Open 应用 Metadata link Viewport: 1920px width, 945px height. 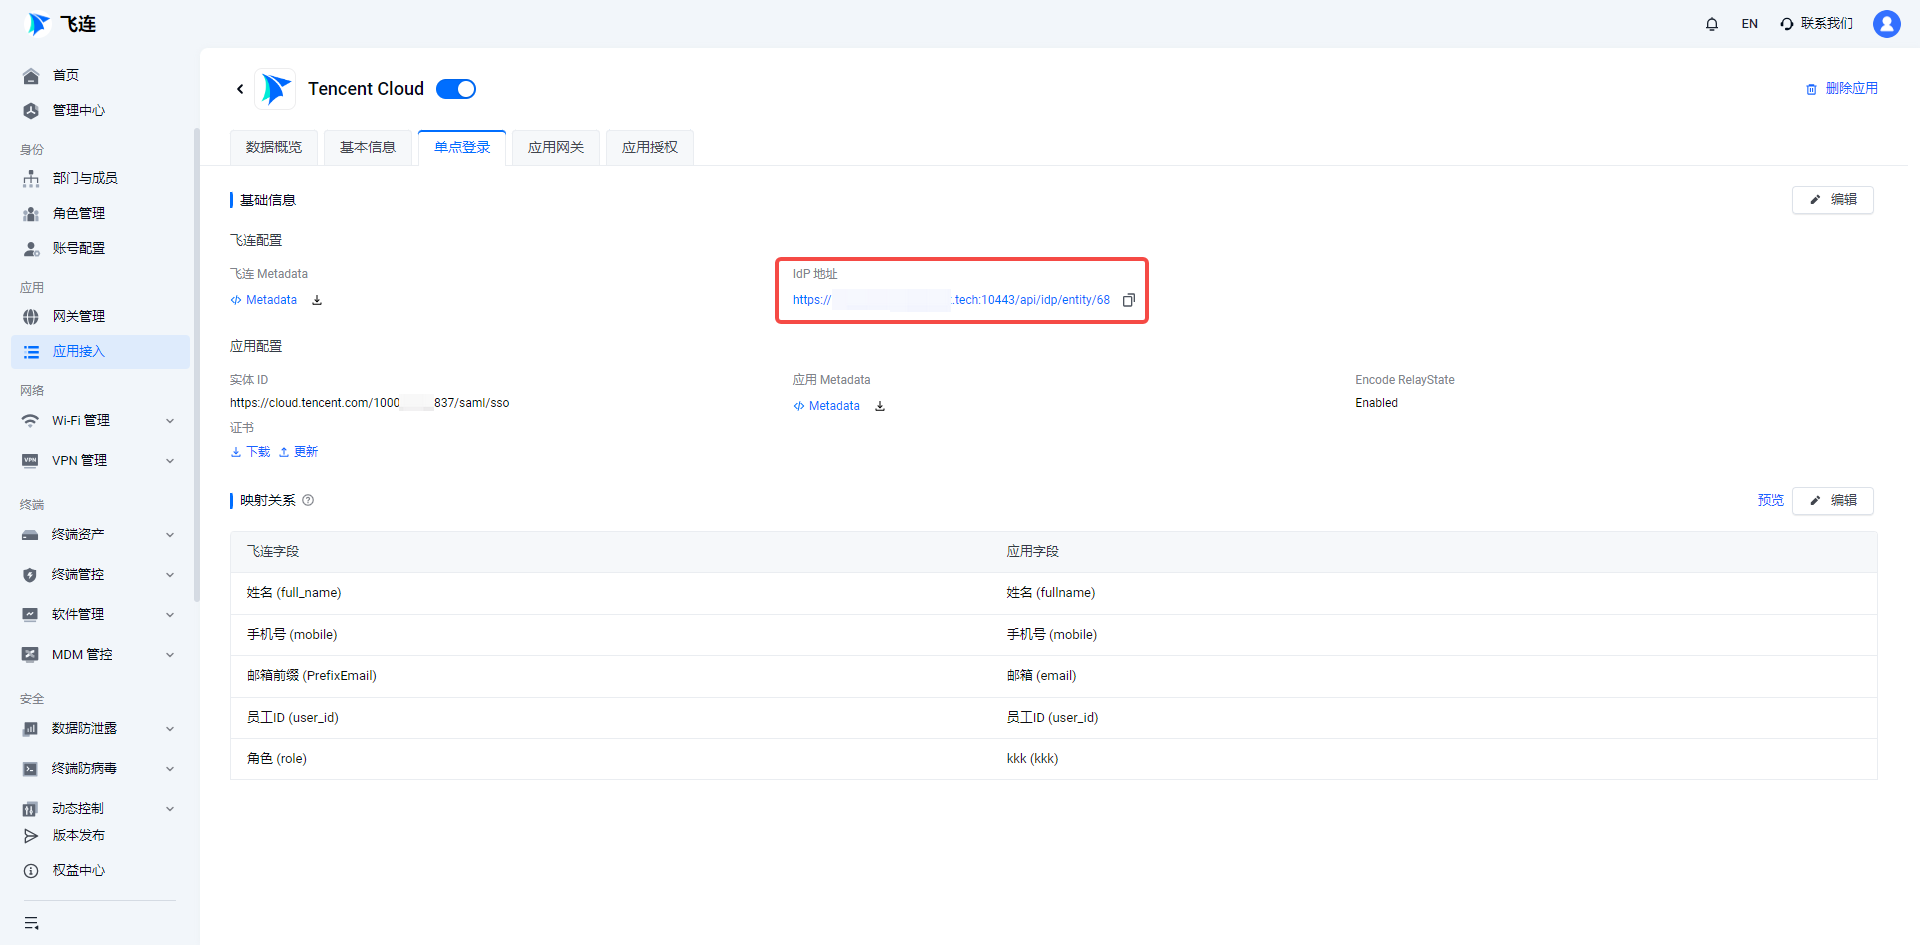click(x=827, y=406)
